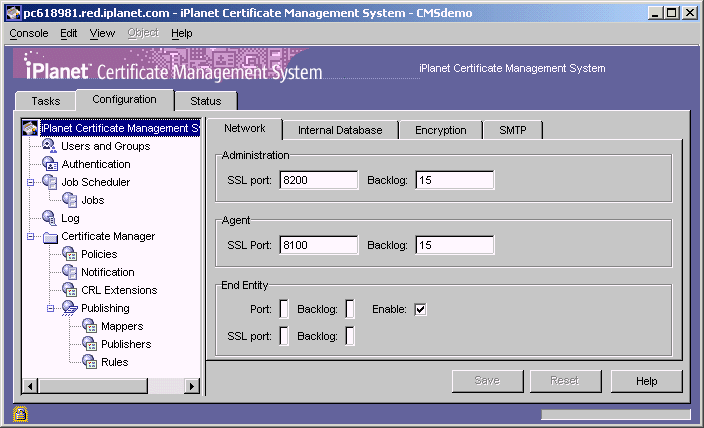704x428 pixels.
Task: Click the Log node icon
Action: point(49,218)
